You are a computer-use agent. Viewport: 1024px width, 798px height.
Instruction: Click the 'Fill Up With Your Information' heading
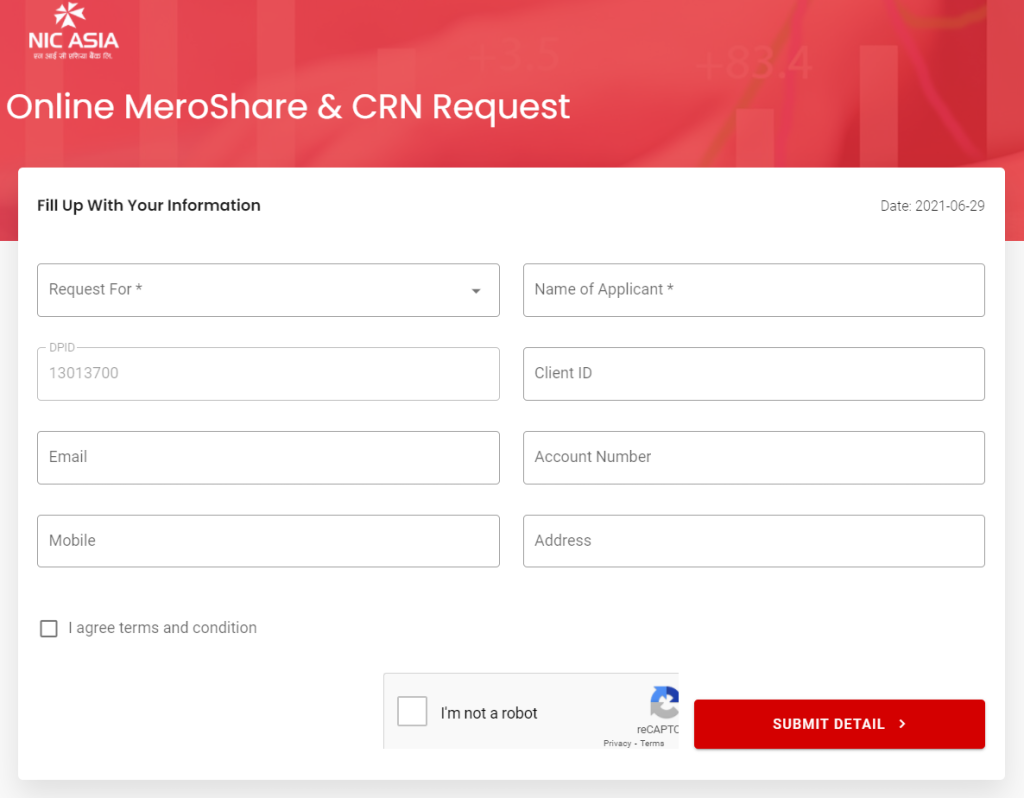coord(149,205)
